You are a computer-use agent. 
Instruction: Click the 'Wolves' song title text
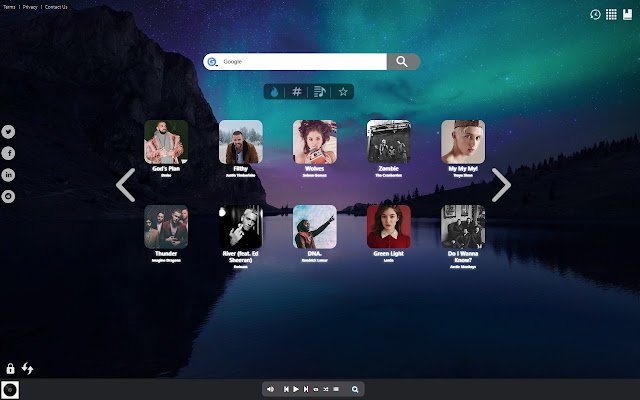click(x=315, y=169)
